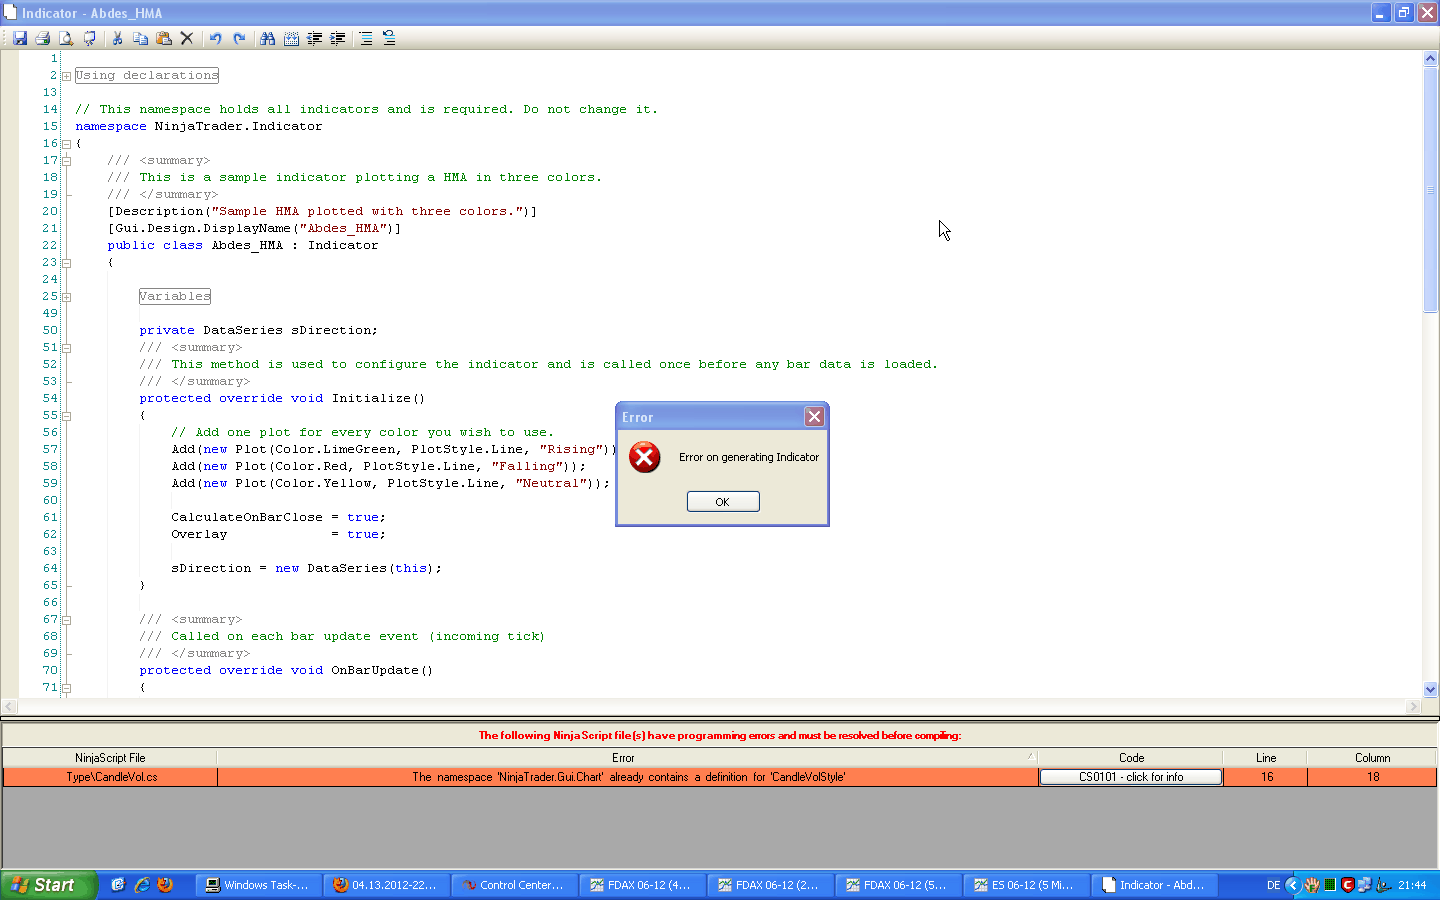Expand the collapsed Variables region
This screenshot has width=1440, height=900.
[x=66, y=297]
